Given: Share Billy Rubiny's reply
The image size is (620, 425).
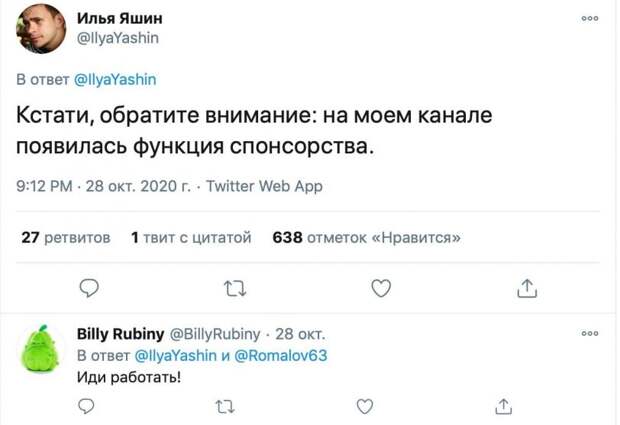Looking at the screenshot, I should (504, 406).
